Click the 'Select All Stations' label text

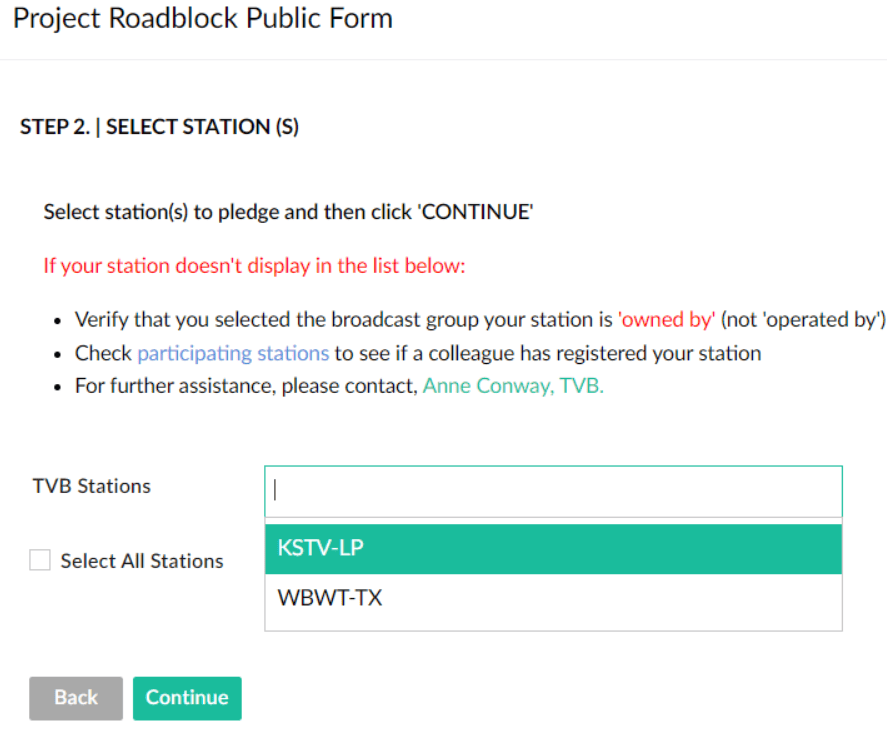[142, 561]
